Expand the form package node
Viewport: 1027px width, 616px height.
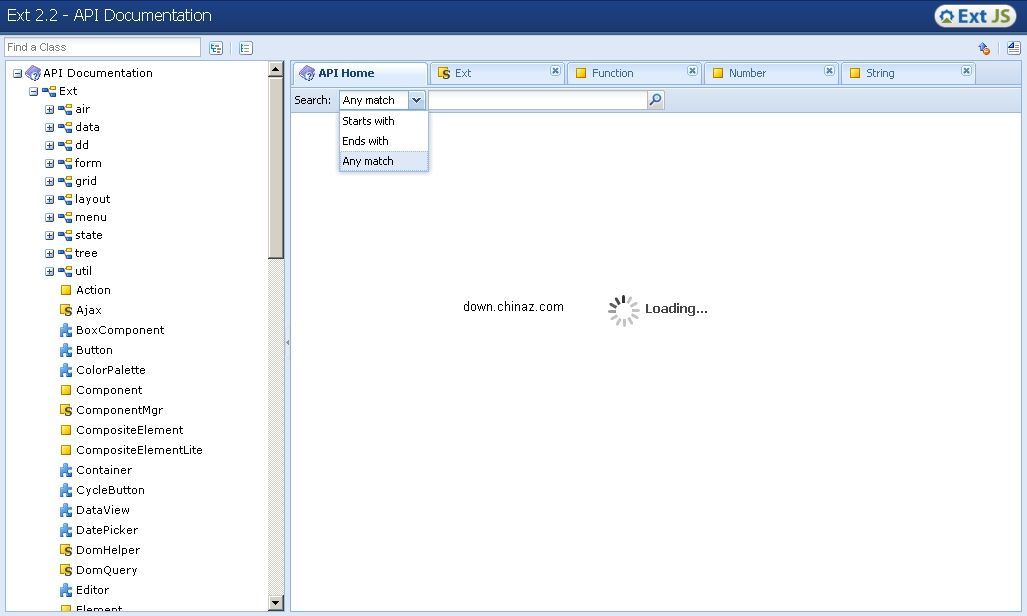pos(49,163)
